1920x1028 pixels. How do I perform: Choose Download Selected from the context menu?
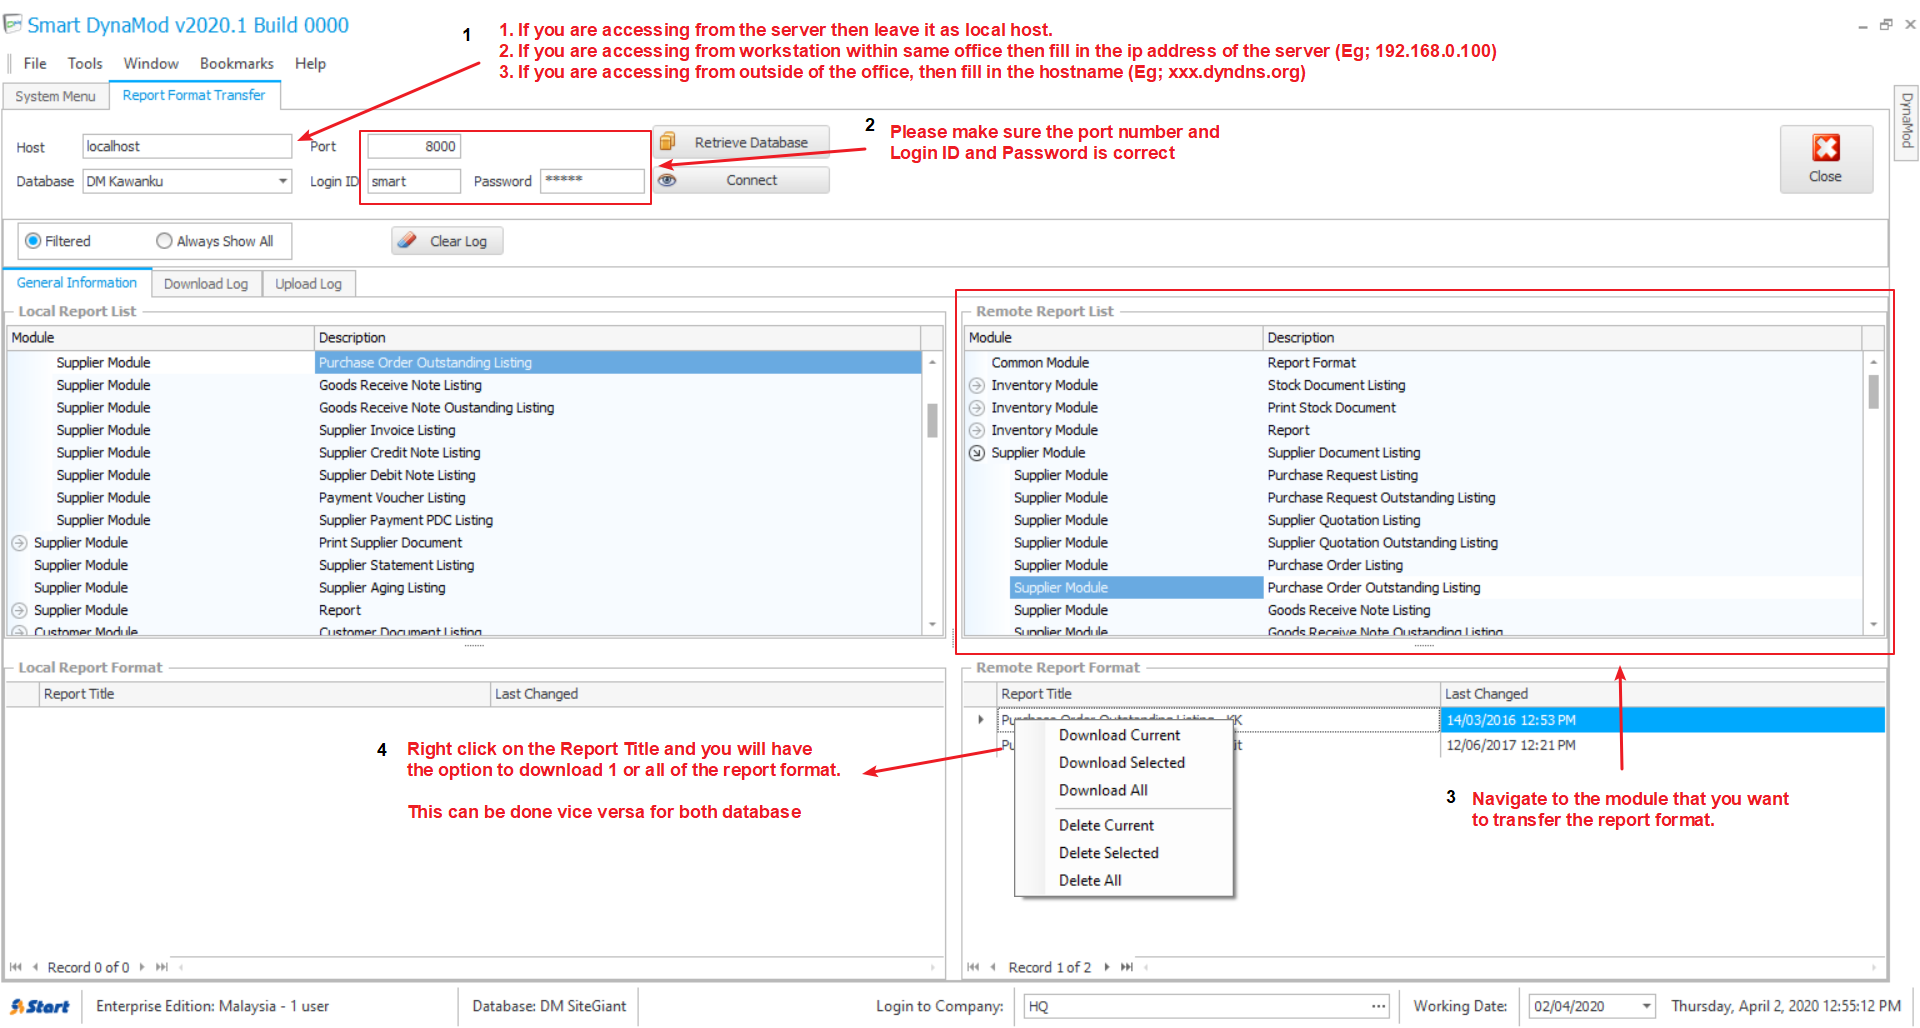click(x=1121, y=762)
